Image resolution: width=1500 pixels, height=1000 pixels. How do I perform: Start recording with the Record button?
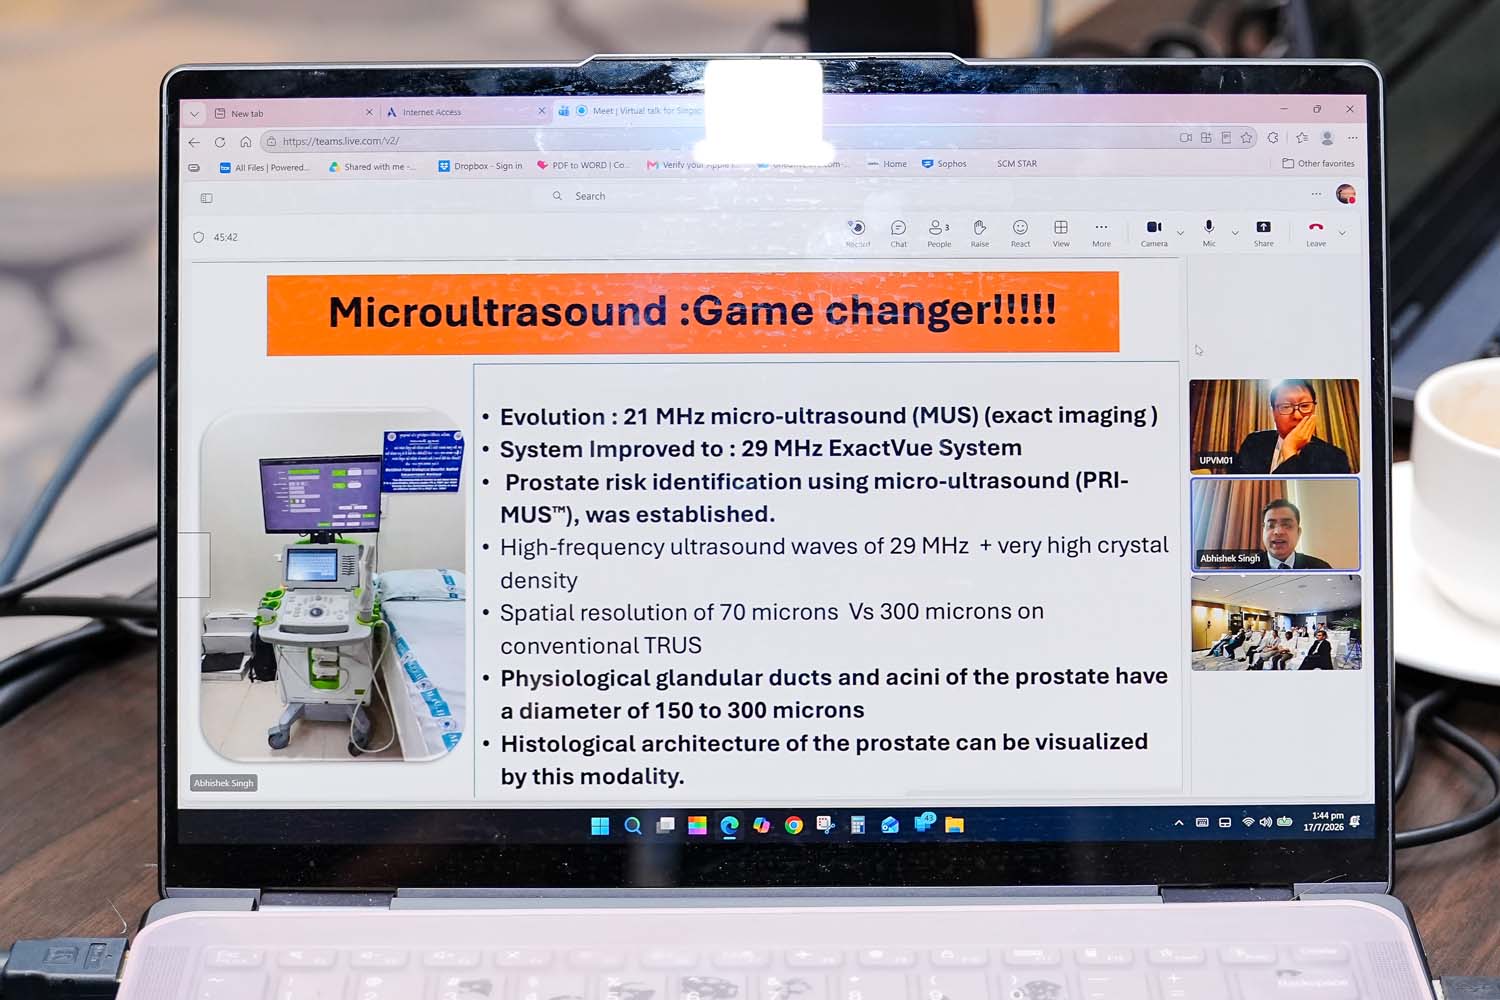[x=857, y=233]
